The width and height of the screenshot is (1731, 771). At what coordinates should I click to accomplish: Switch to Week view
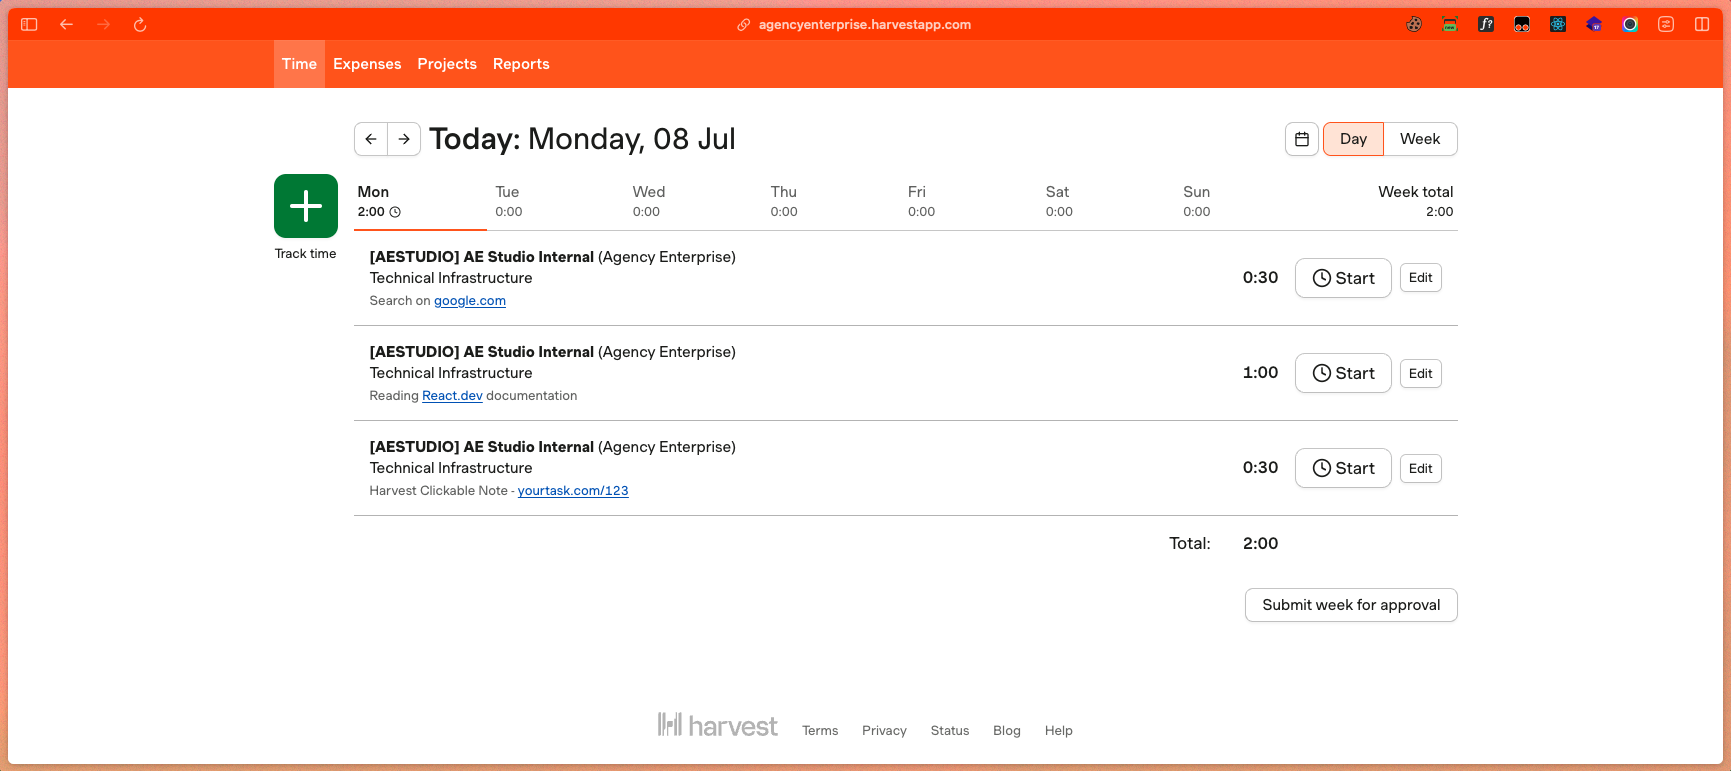coord(1420,139)
